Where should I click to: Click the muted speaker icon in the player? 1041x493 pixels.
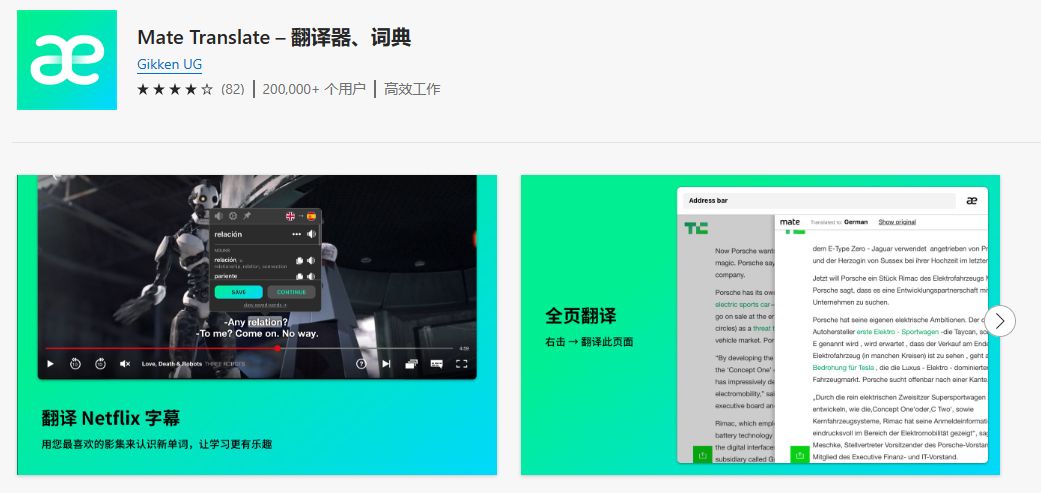[x=124, y=364]
